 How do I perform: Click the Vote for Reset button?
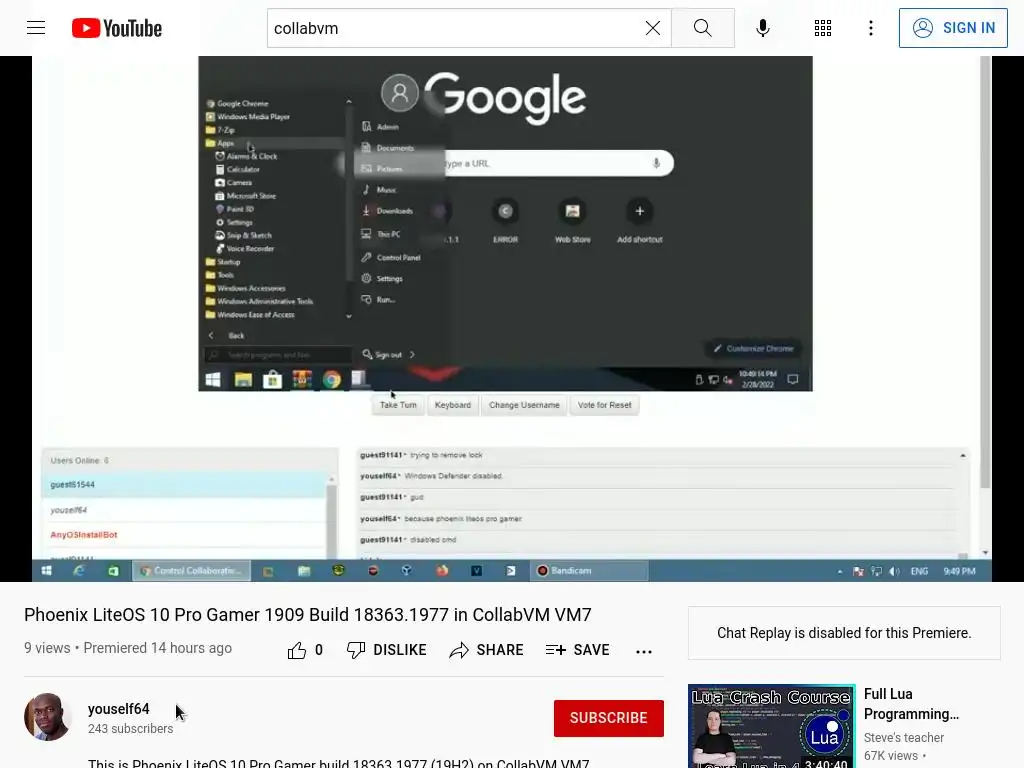click(x=605, y=405)
